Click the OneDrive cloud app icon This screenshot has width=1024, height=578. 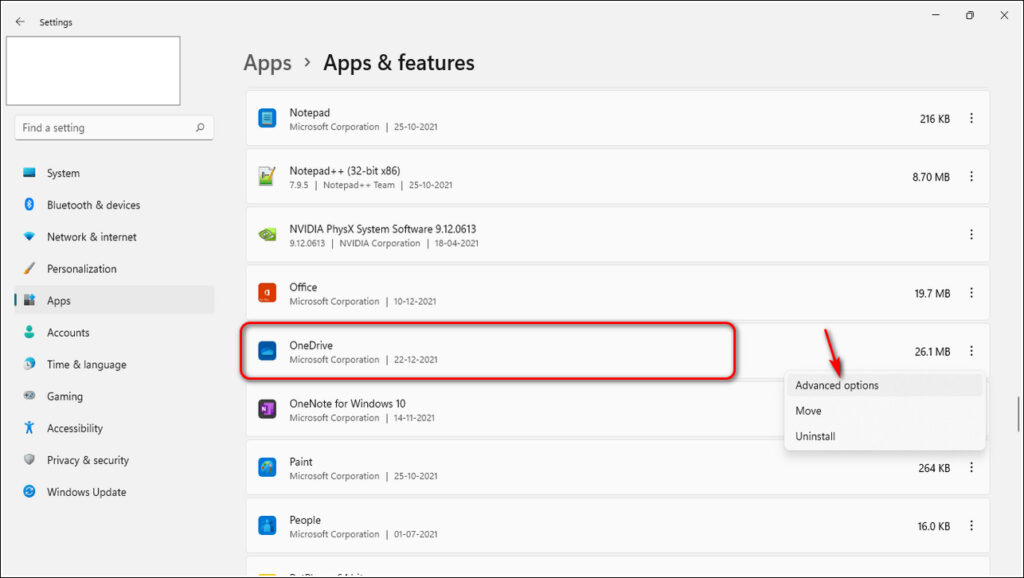(x=267, y=351)
